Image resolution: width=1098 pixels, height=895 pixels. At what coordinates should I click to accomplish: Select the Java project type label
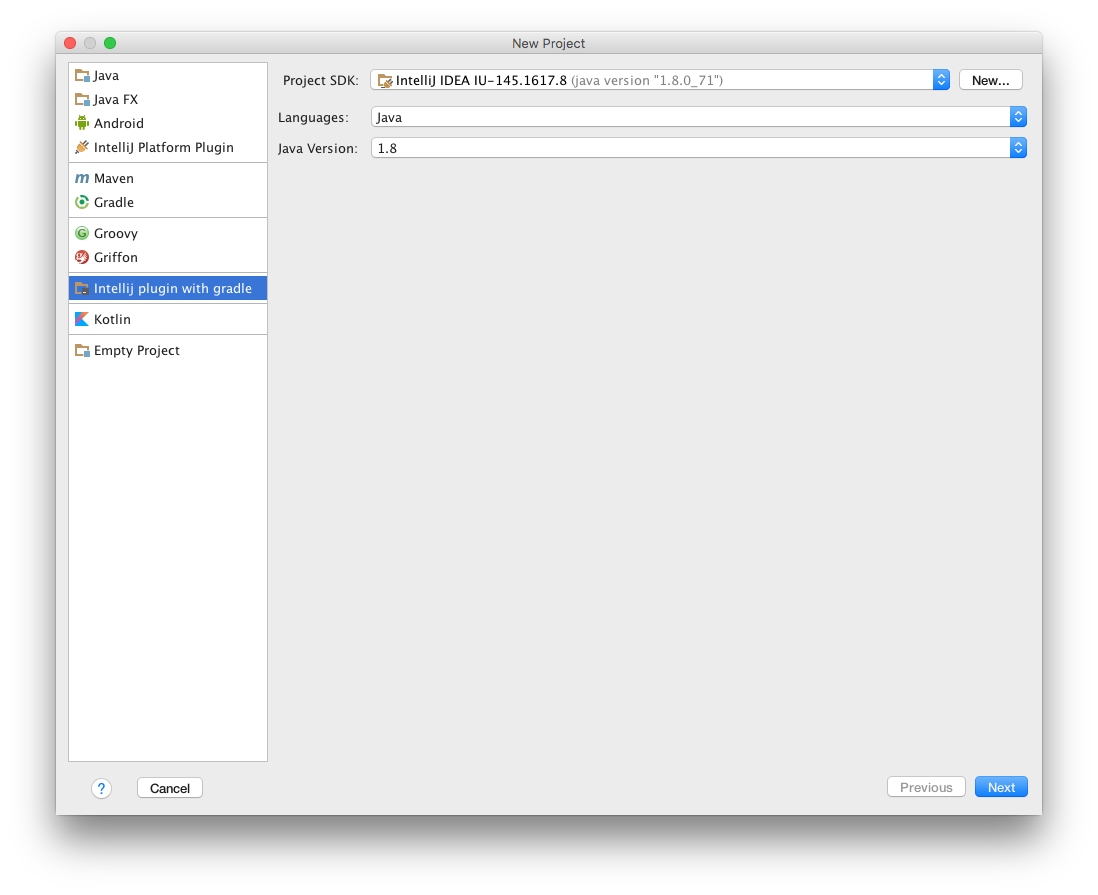tap(106, 76)
